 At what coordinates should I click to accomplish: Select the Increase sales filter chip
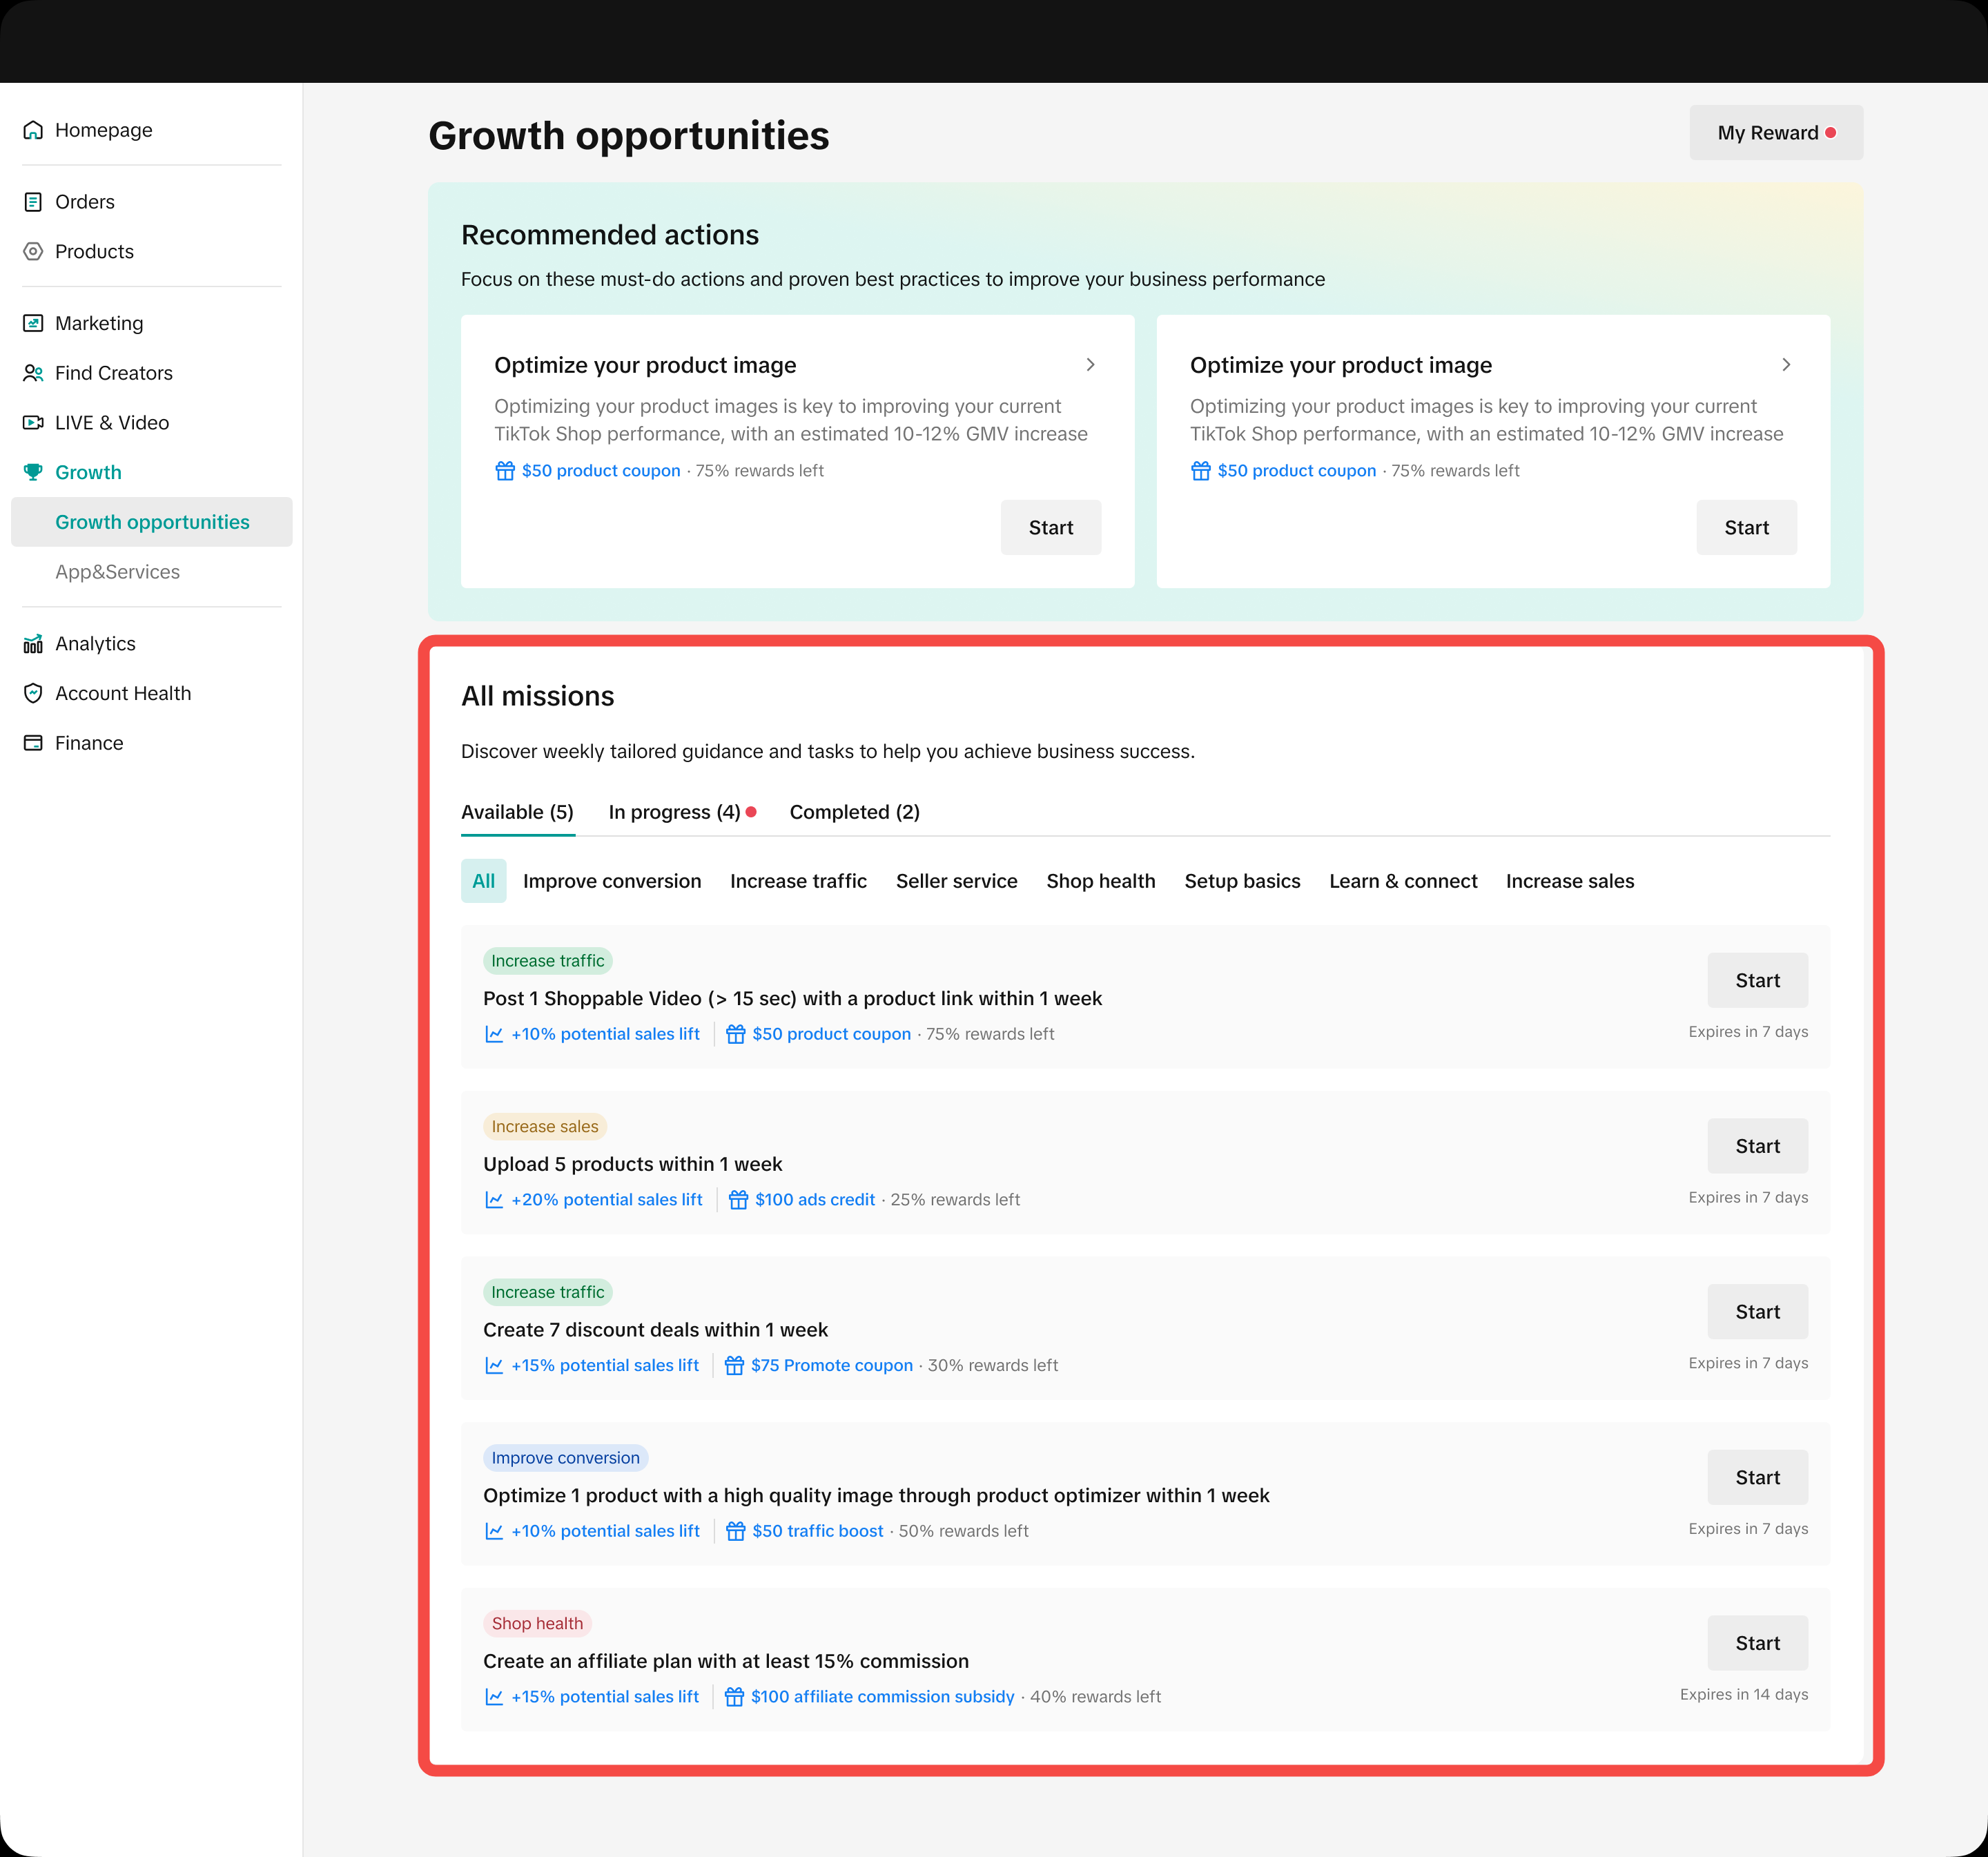click(x=1569, y=881)
